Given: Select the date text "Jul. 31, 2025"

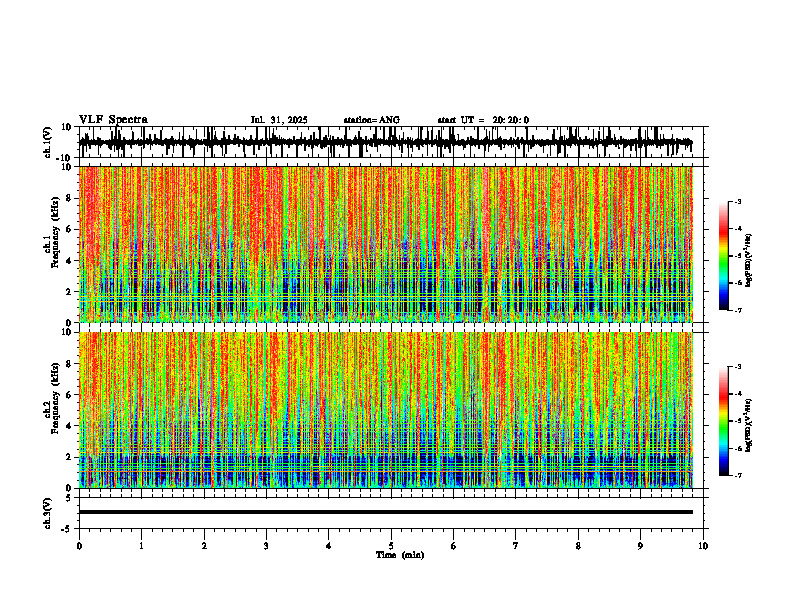Looking at the screenshot, I should coord(279,120).
